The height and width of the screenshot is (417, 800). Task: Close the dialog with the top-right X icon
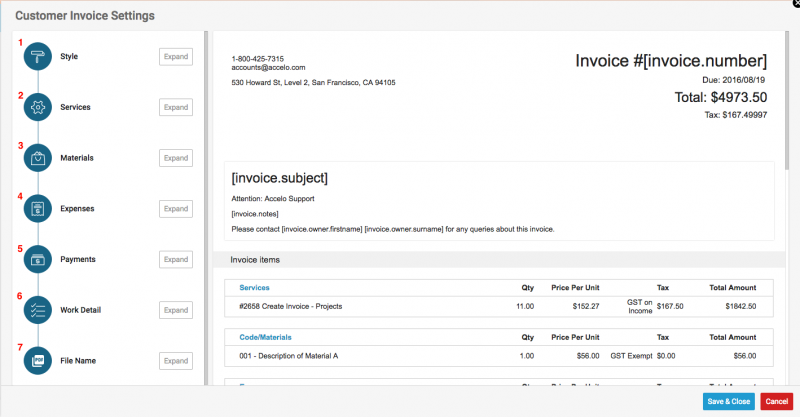794,4
